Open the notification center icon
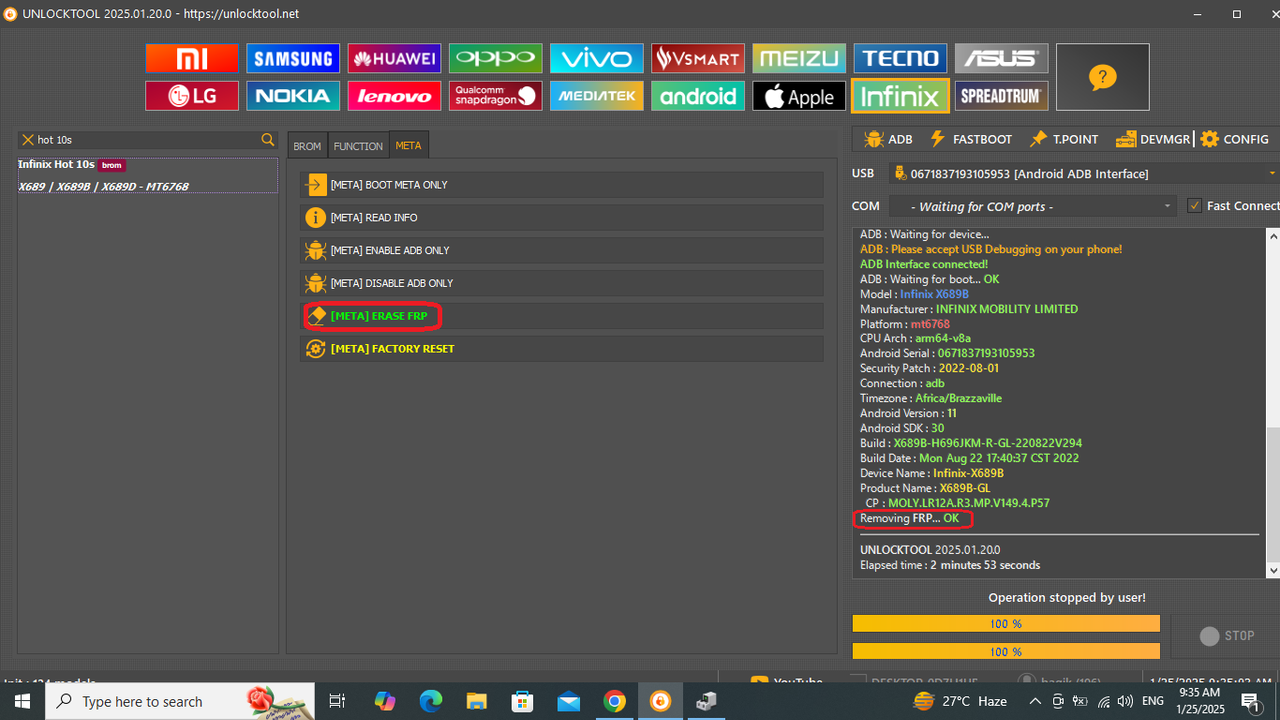This screenshot has height=720, width=1280. click(1250, 702)
